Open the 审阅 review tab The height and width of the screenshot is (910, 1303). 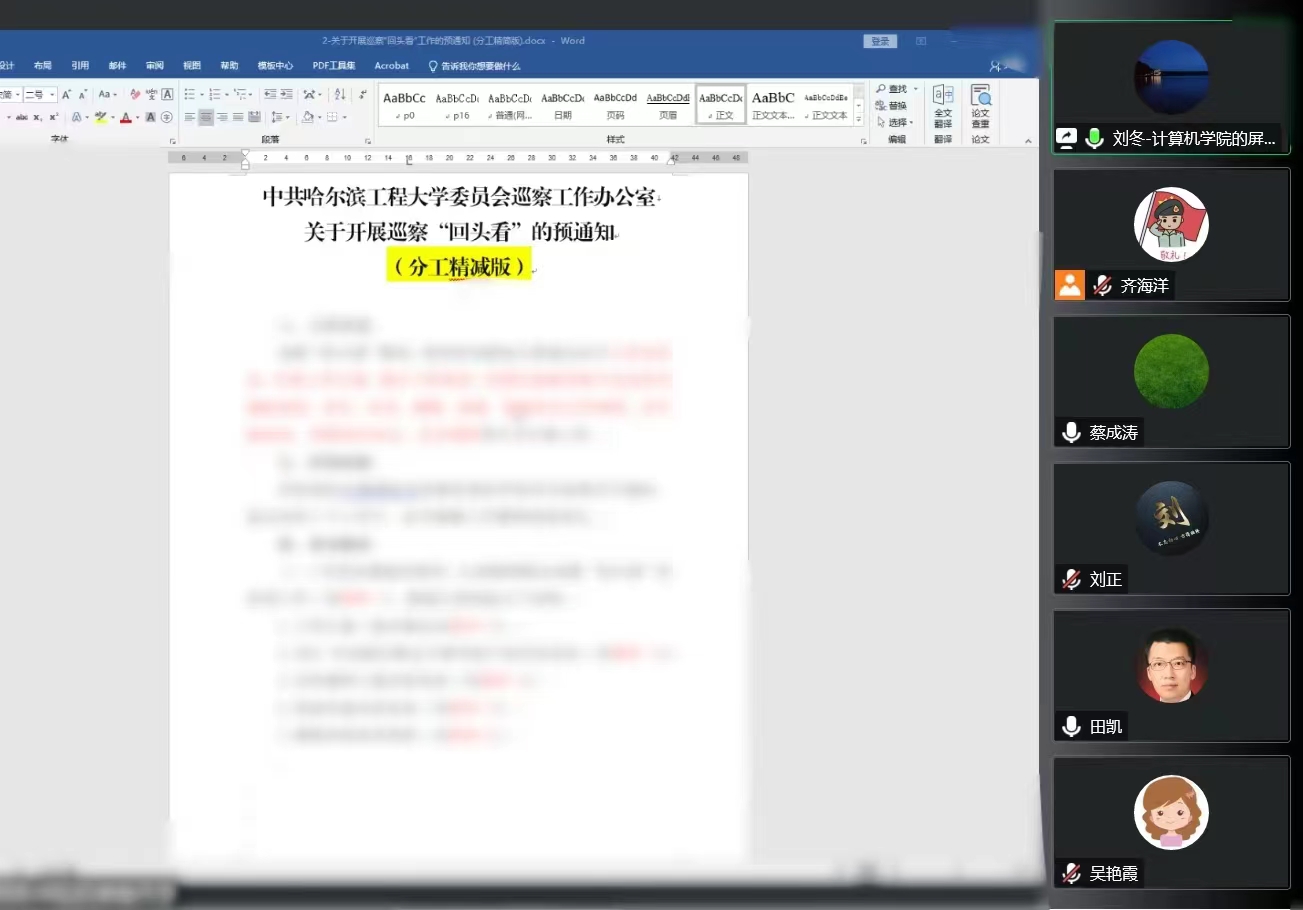(x=154, y=66)
